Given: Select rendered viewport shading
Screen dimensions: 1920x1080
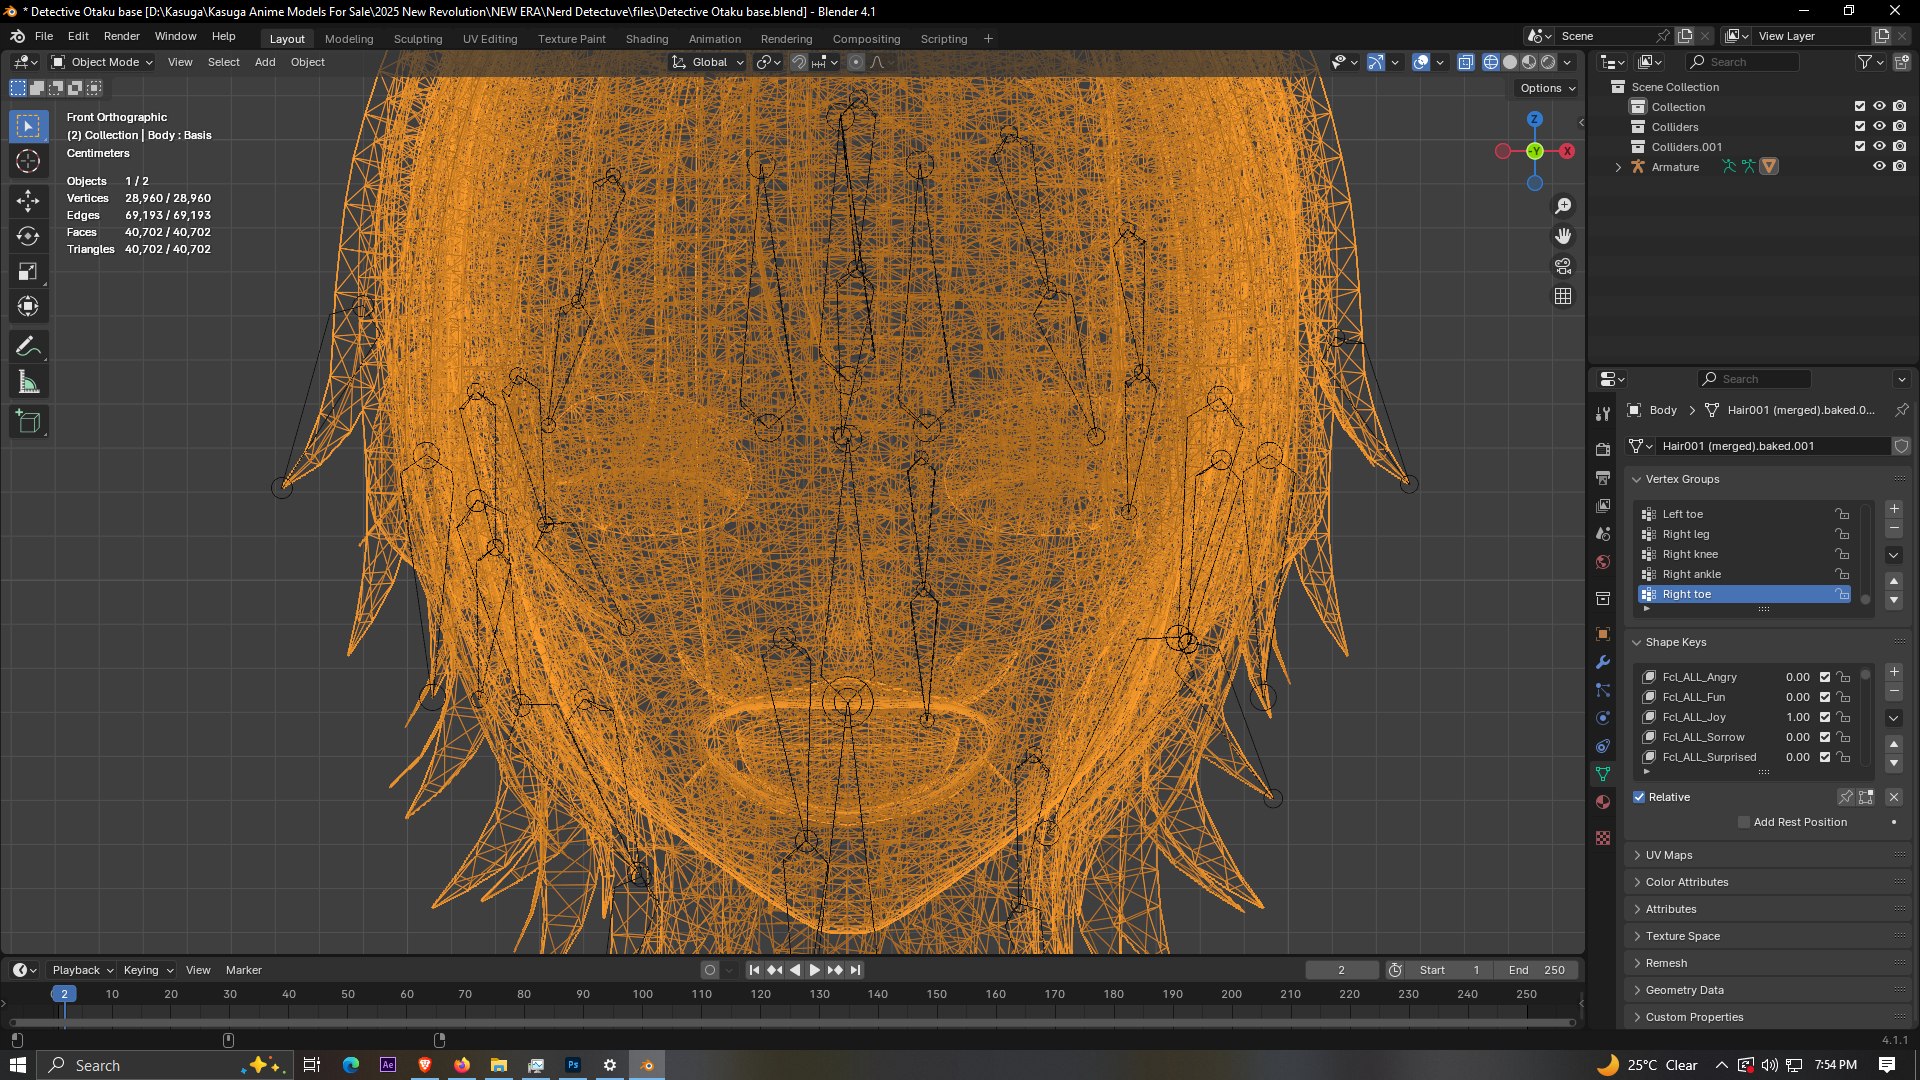Looking at the screenshot, I should click(1548, 62).
